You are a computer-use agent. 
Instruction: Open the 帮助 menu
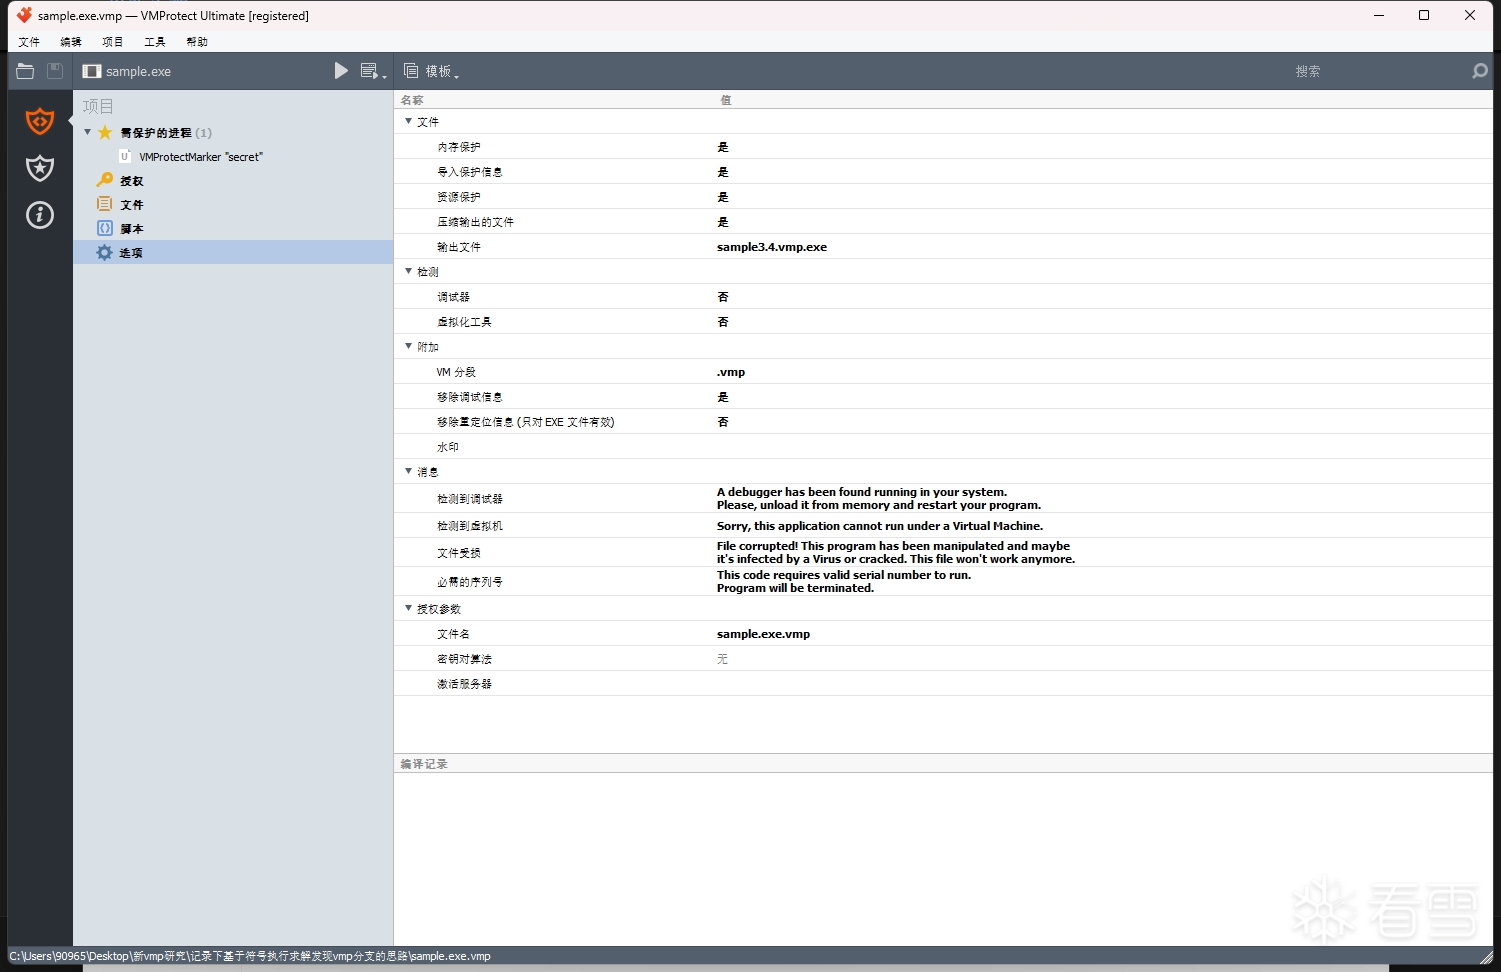pyautogui.click(x=197, y=42)
